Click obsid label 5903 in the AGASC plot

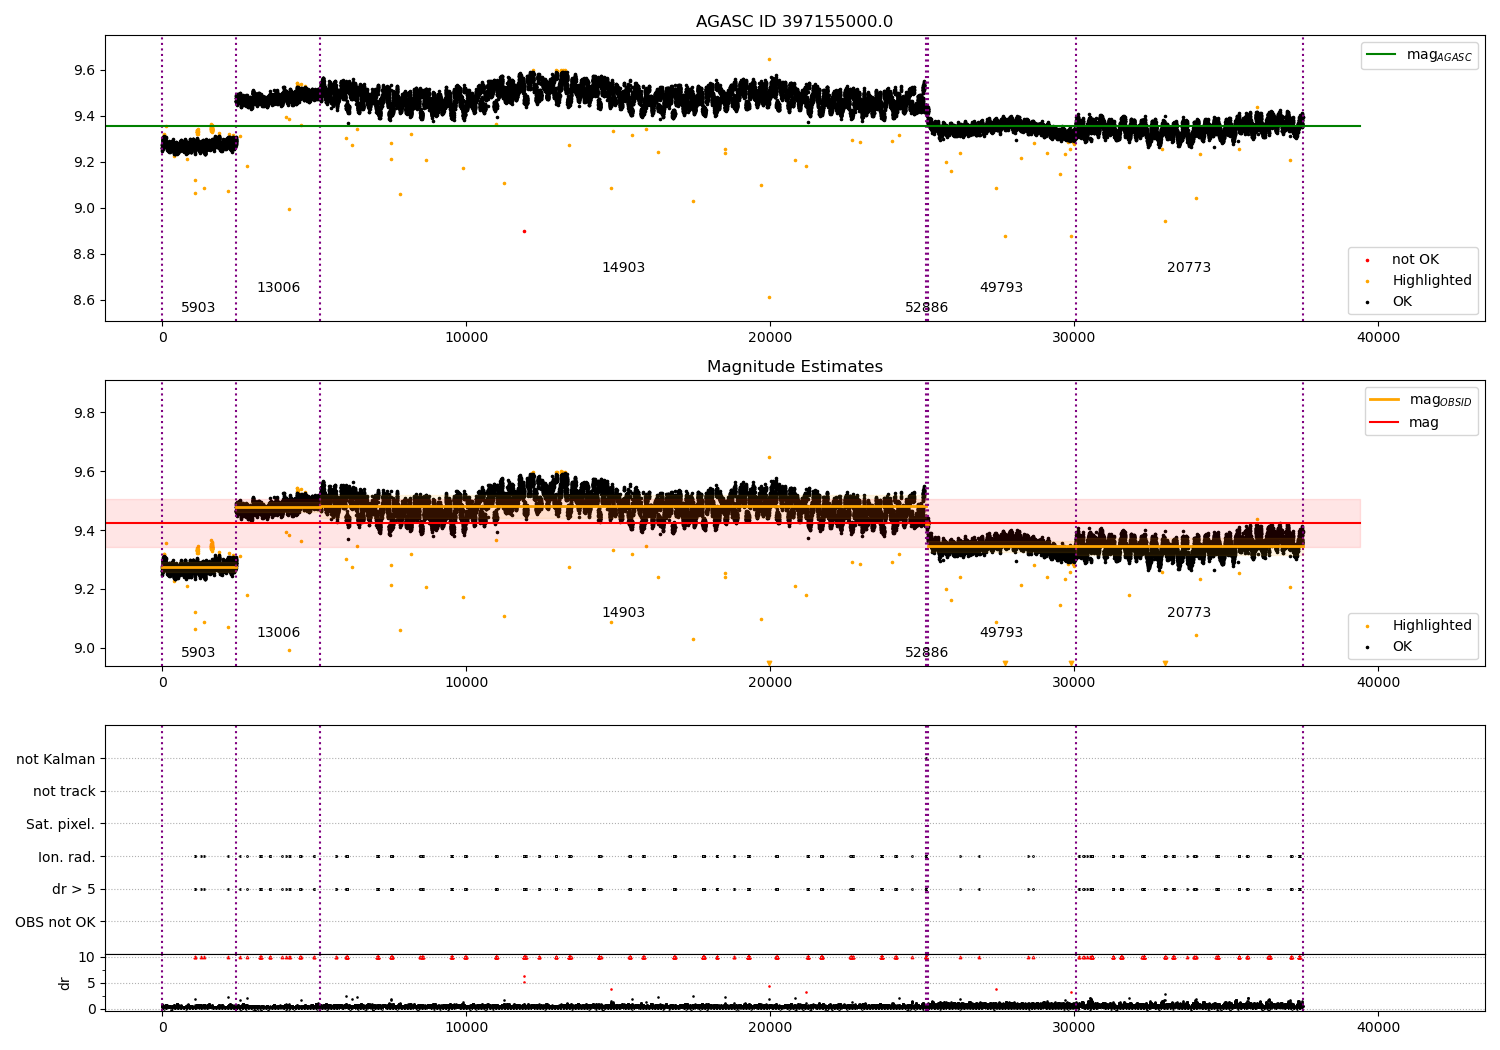pyautogui.click(x=198, y=307)
